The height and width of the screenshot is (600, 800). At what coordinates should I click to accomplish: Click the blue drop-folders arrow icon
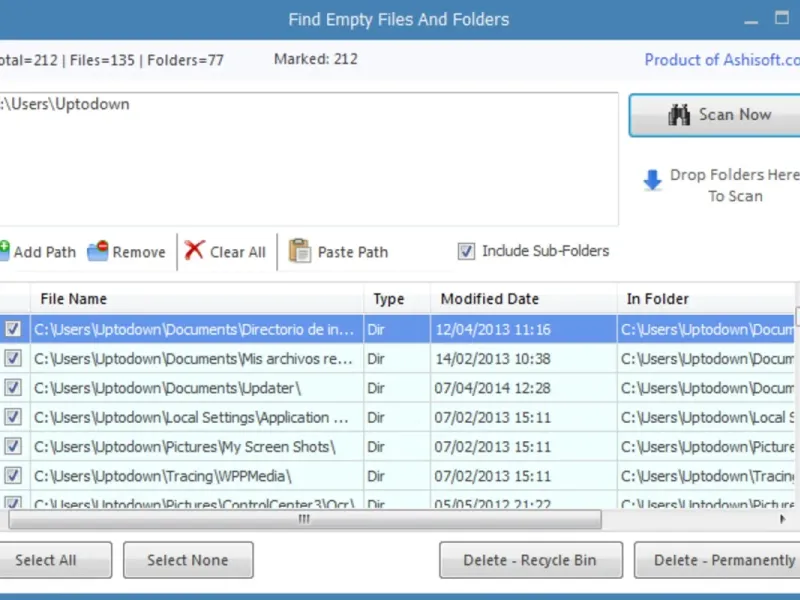(x=652, y=180)
